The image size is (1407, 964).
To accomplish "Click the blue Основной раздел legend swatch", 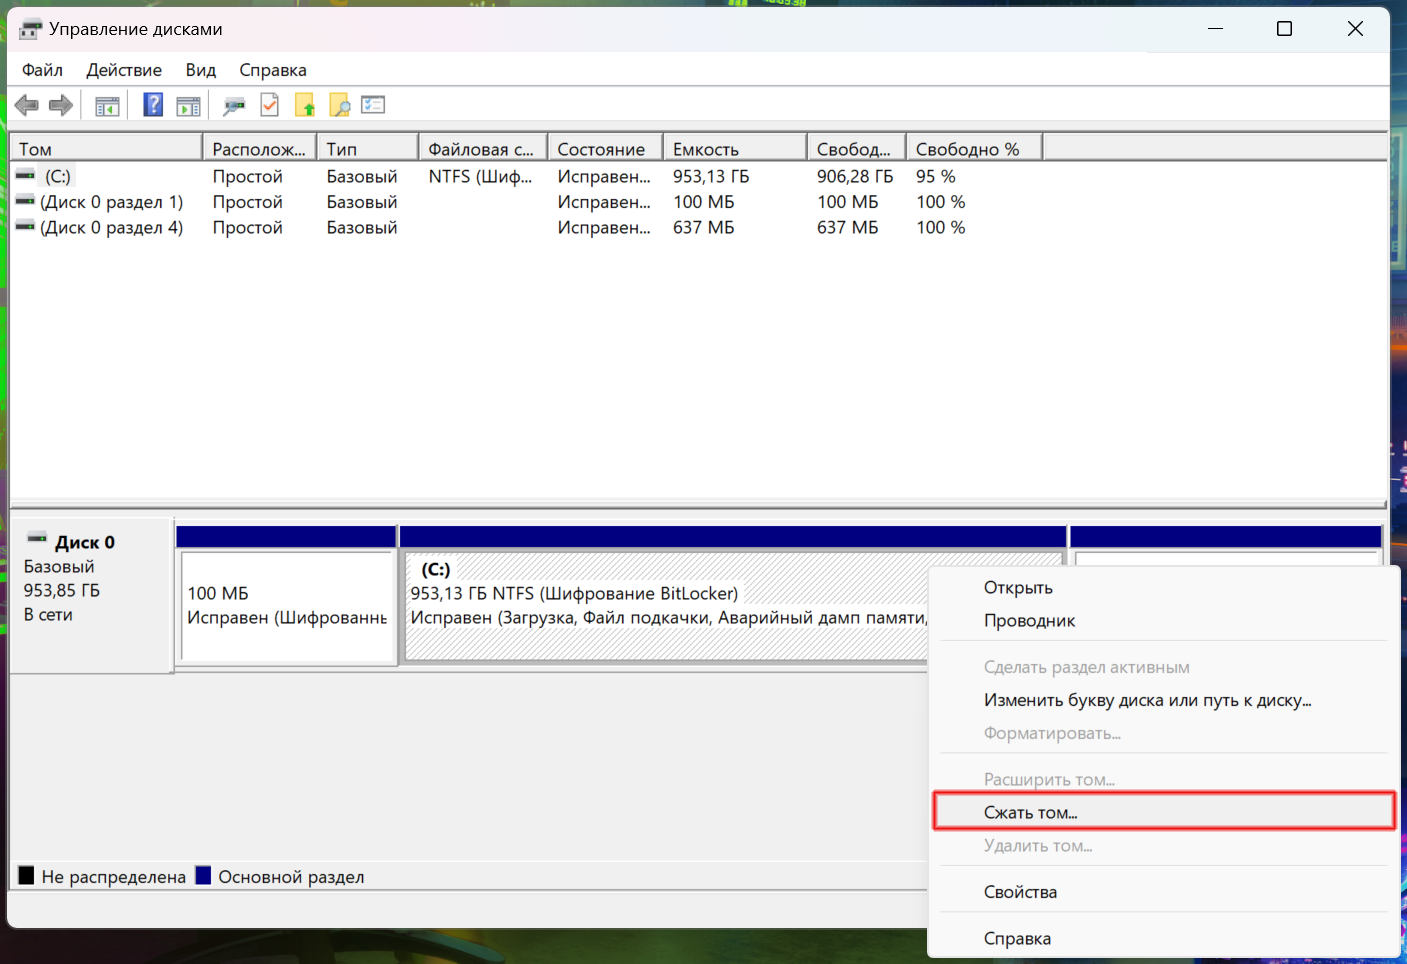I will point(203,876).
